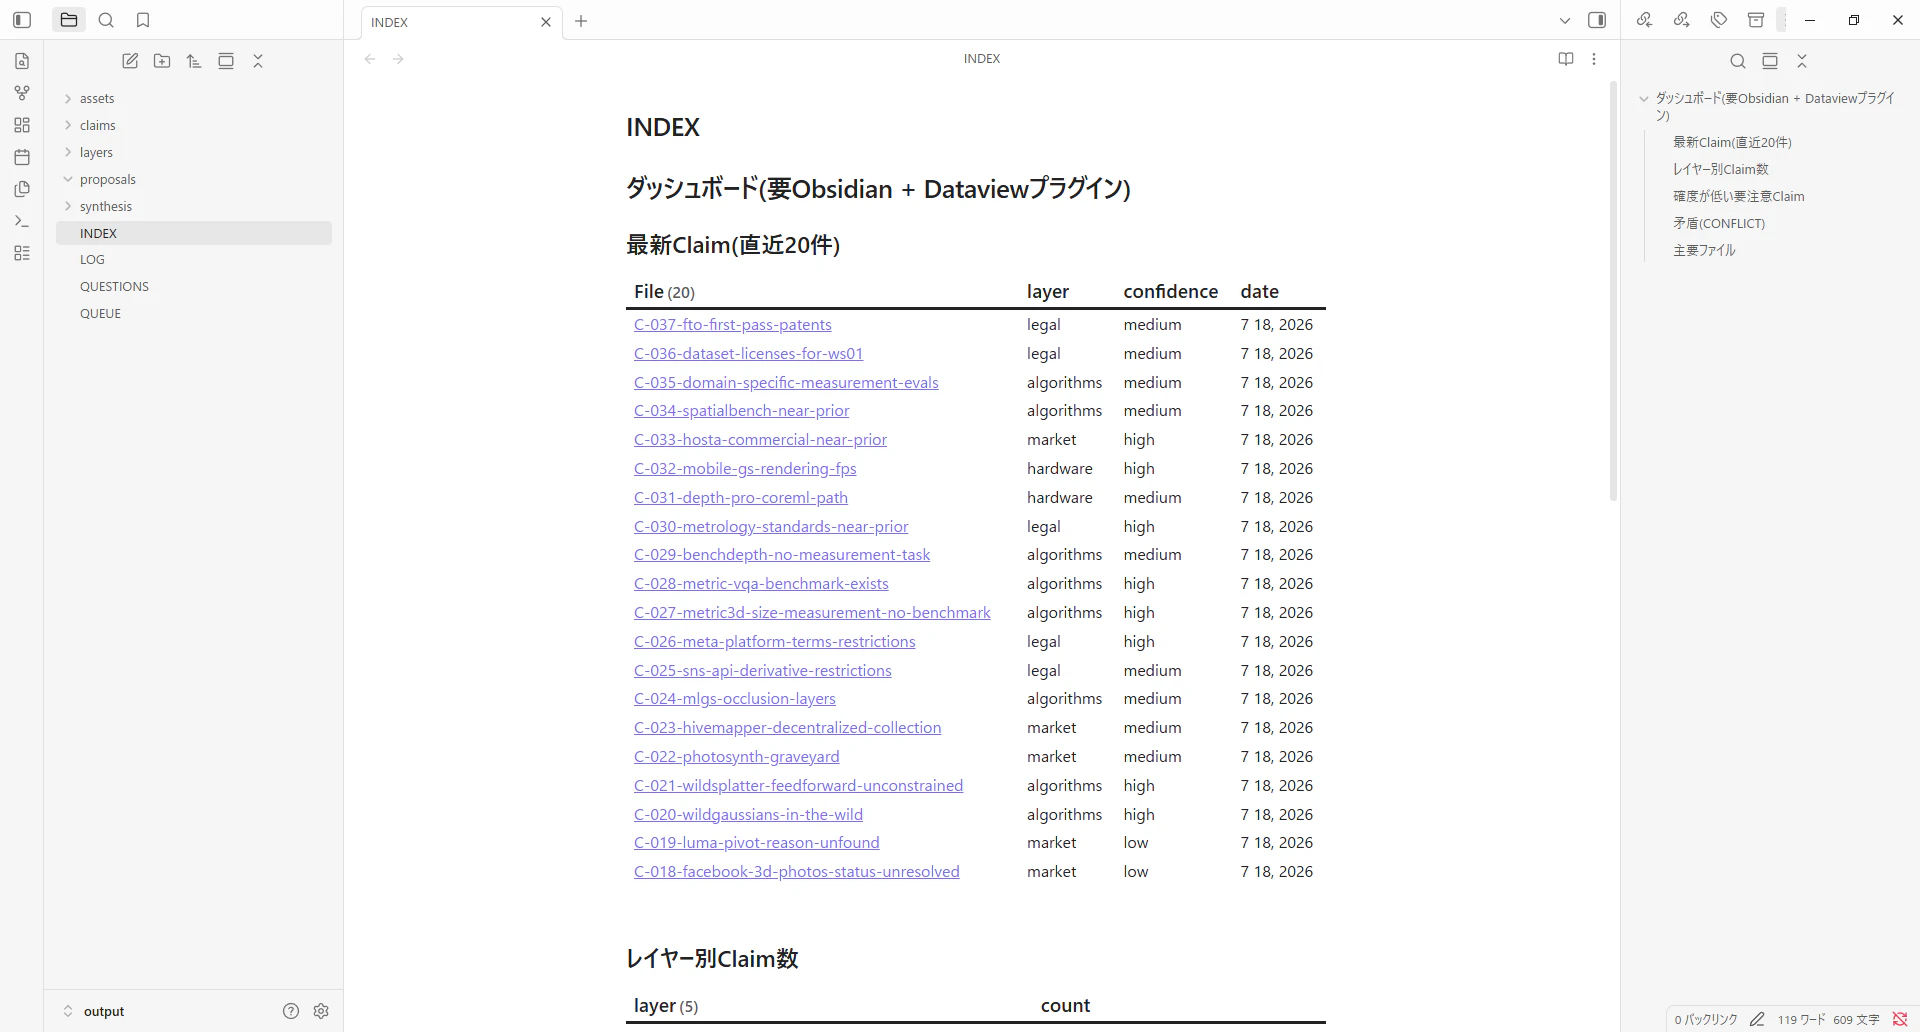1920x1032 pixels.
Task: Click the 0 バックリンク status bar item
Action: pyautogui.click(x=1706, y=1019)
